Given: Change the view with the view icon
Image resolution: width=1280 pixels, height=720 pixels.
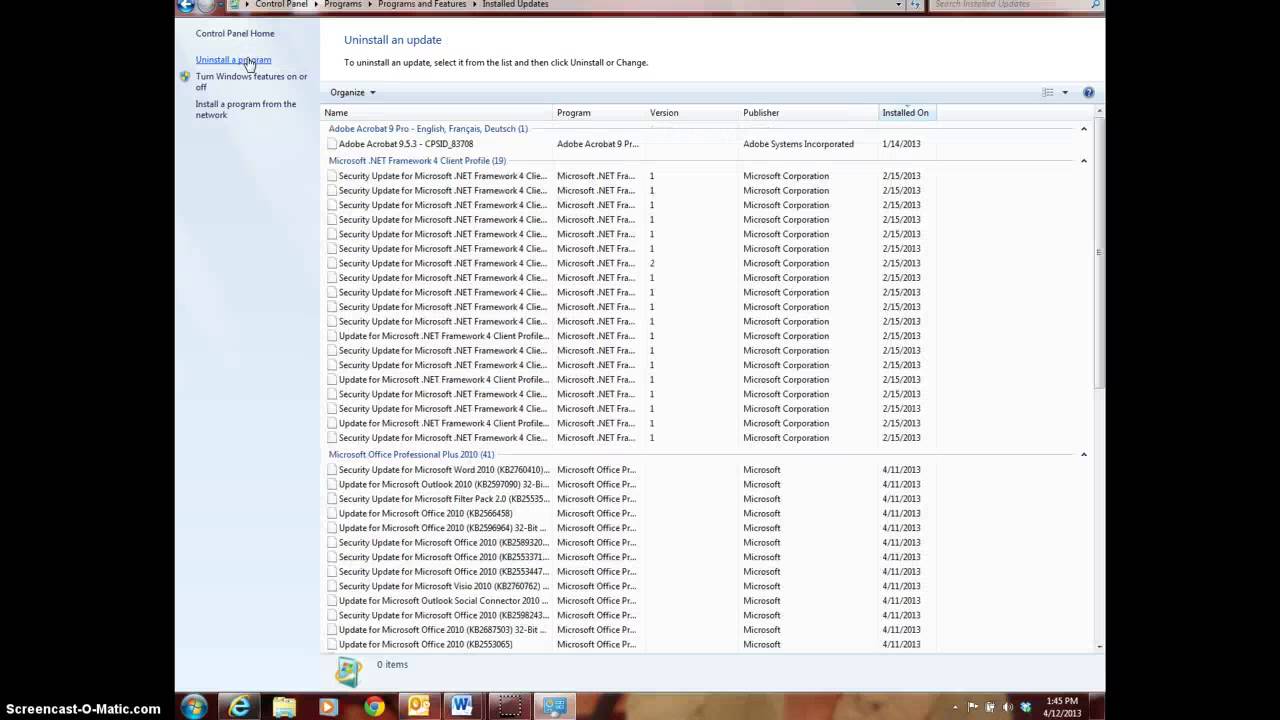Looking at the screenshot, I should coord(1048,92).
